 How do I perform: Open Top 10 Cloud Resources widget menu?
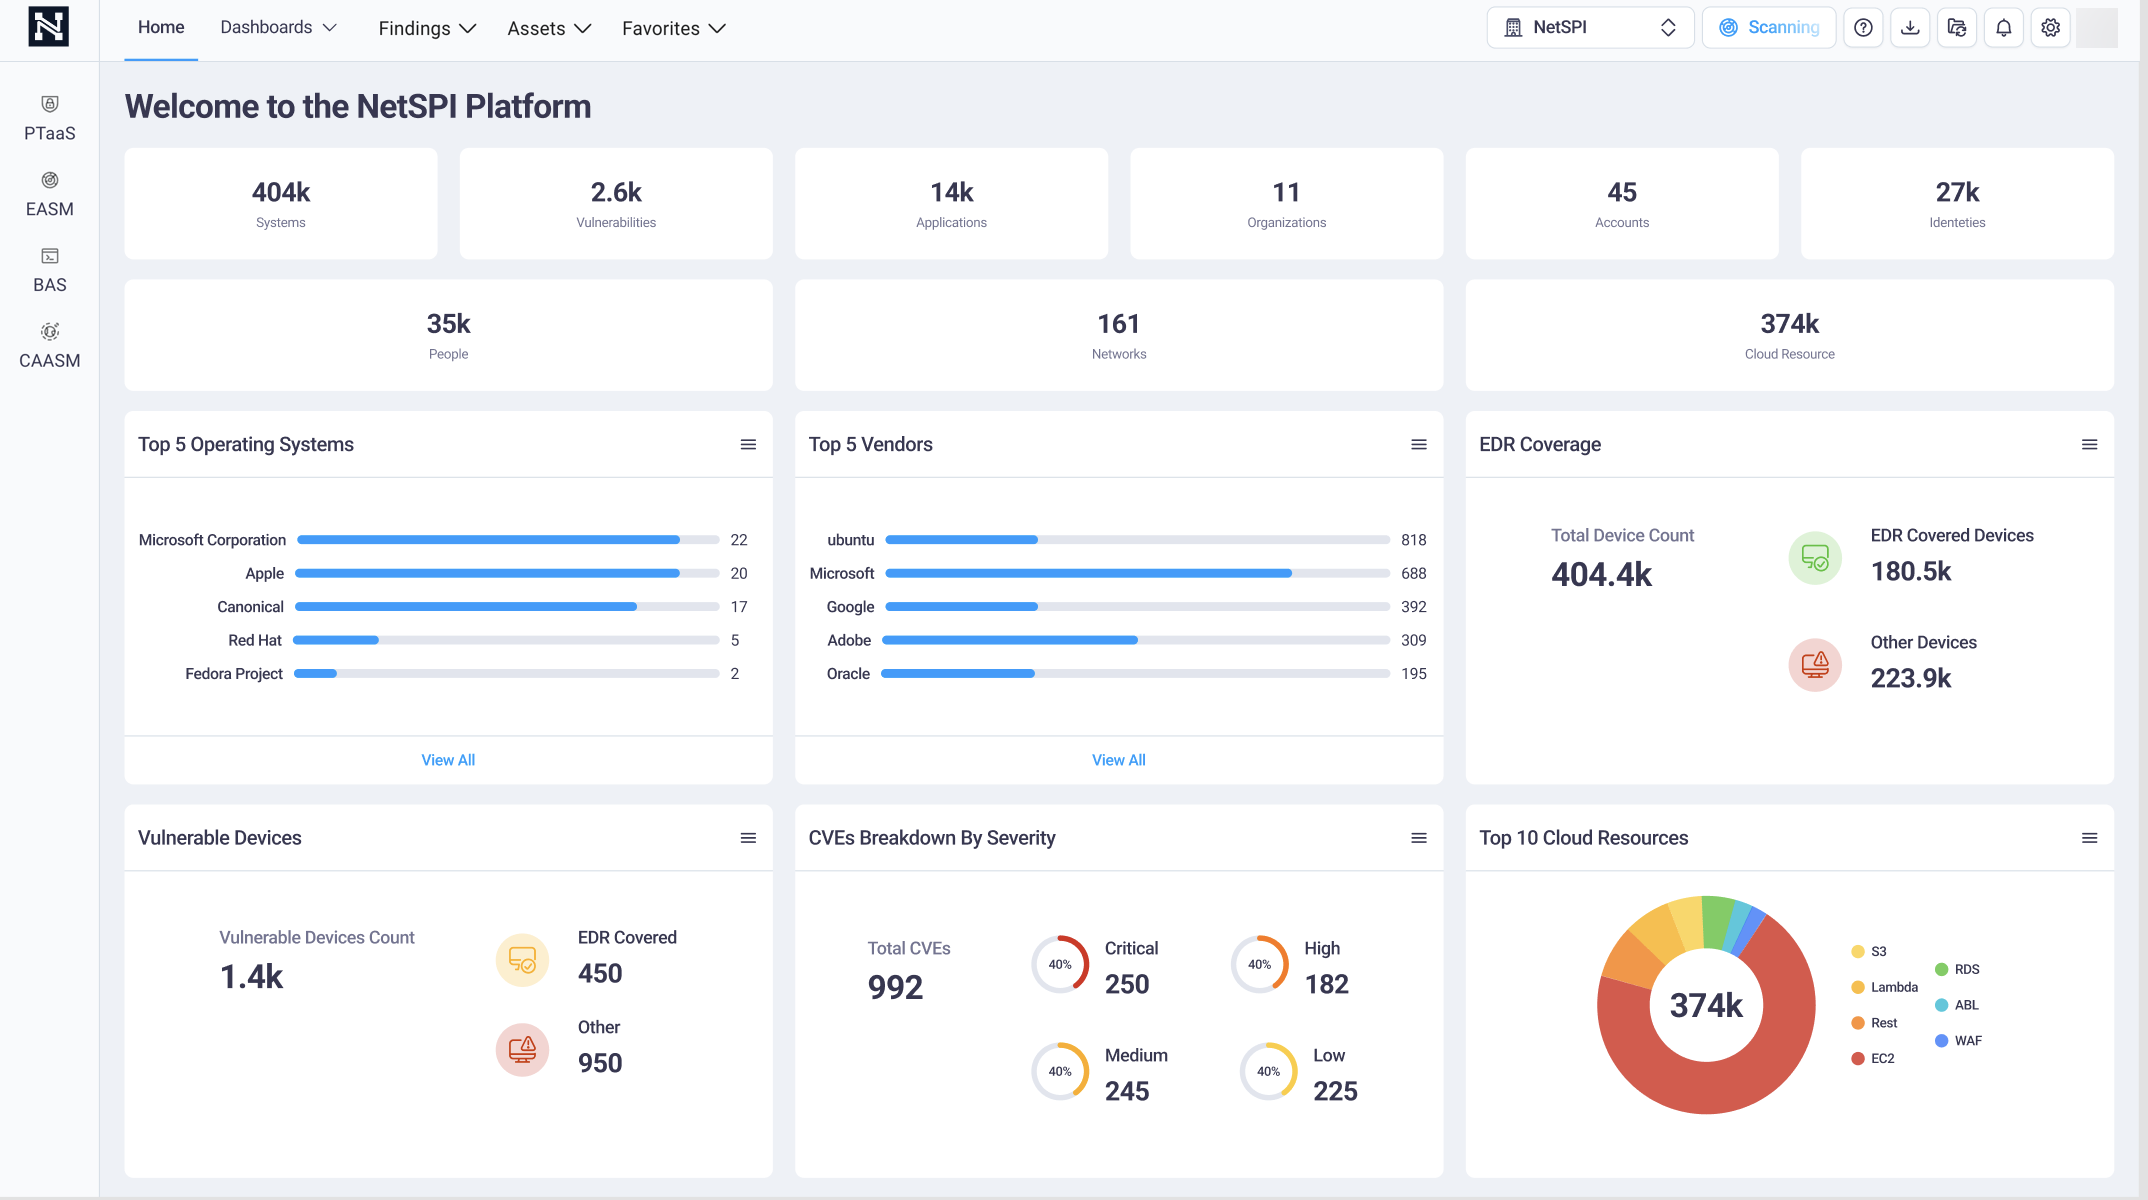pyautogui.click(x=2090, y=838)
